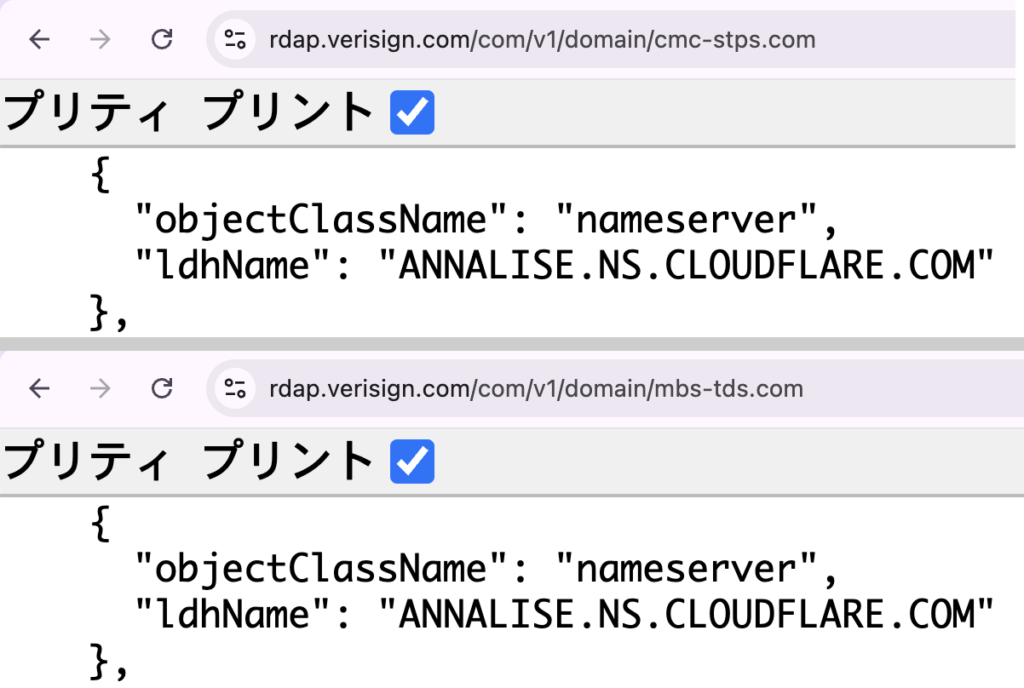Click "objectClassName" line in cmc-stps.com window

486,220
